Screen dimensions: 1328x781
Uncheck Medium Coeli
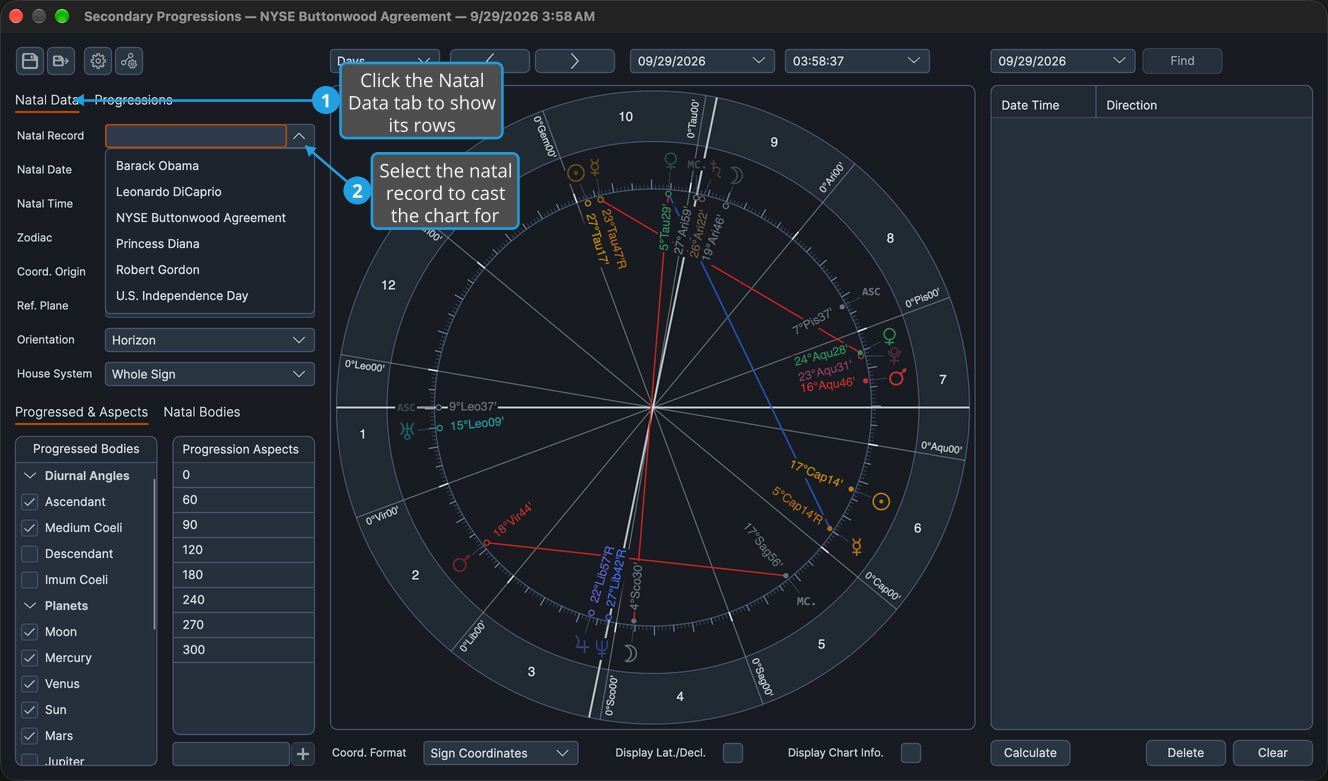pos(30,528)
